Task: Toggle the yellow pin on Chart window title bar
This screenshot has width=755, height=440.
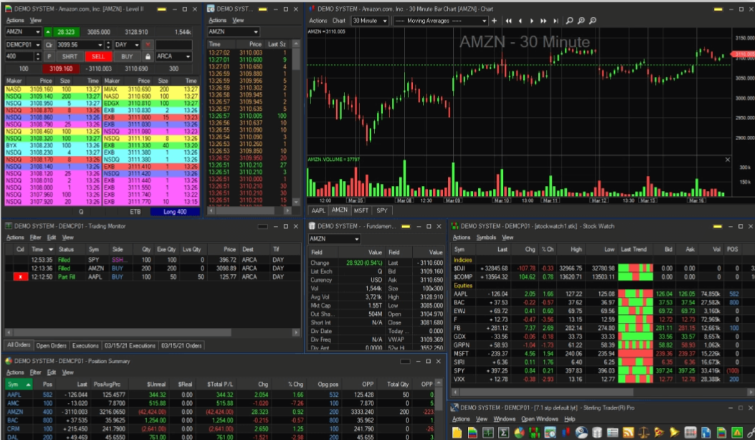Action: 718,9
